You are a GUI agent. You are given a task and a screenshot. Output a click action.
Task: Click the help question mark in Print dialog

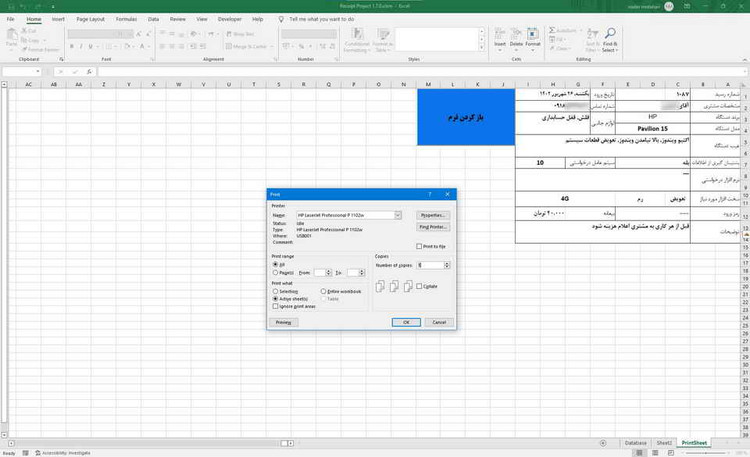(430, 194)
